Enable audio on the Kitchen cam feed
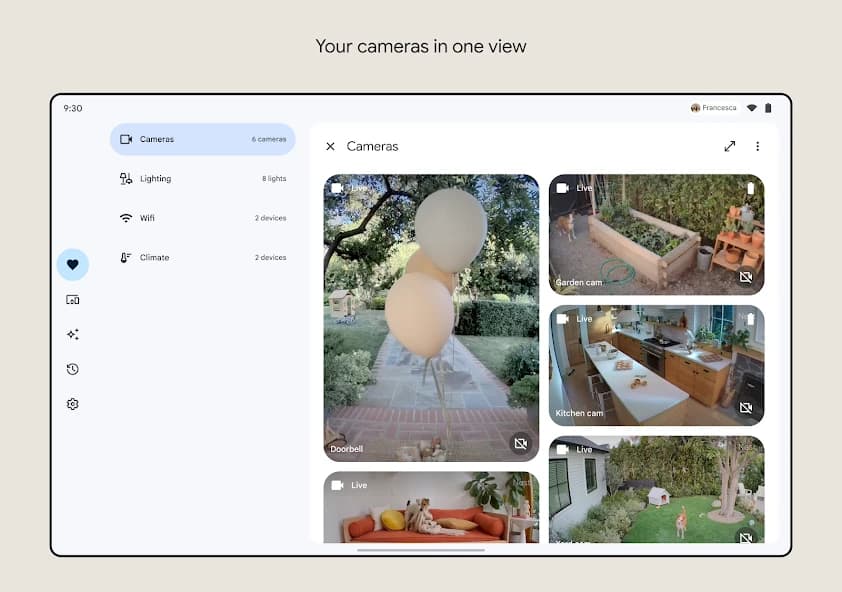 [x=746, y=407]
